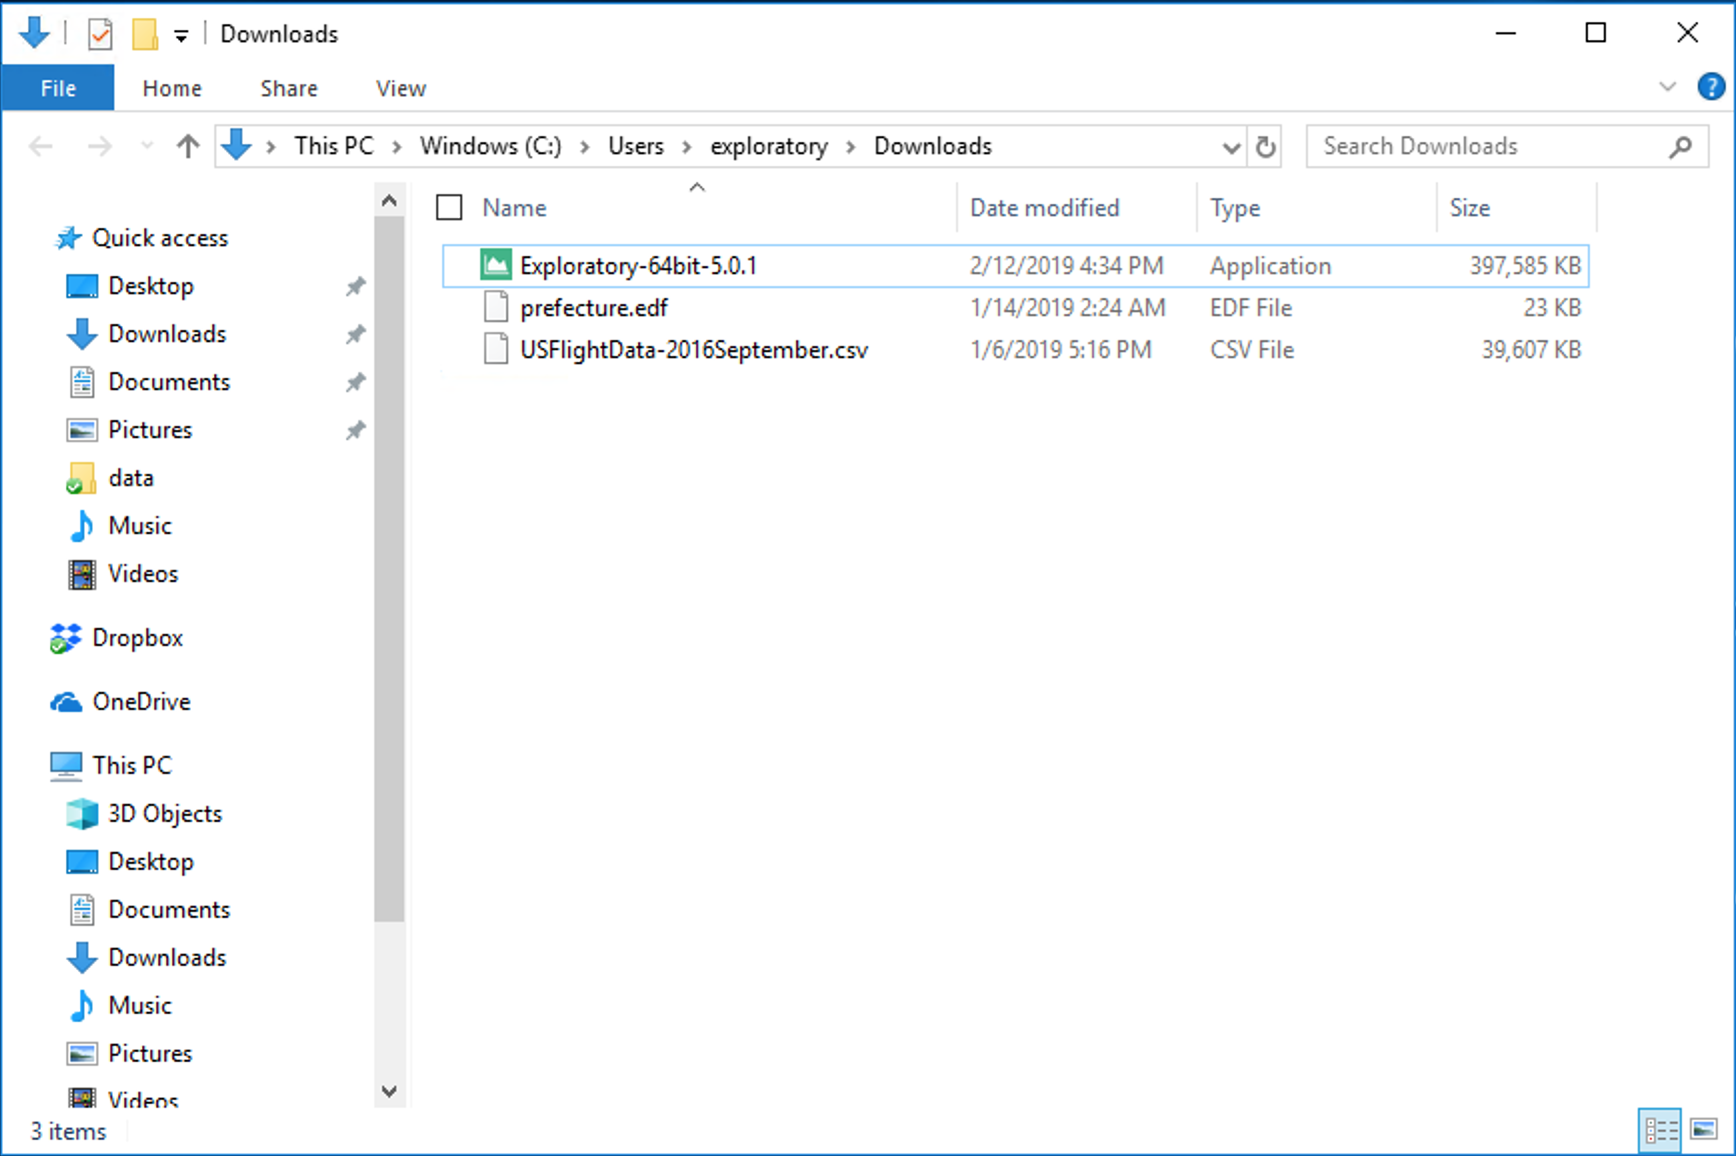Click the USFlightData csv file icon
Image resolution: width=1736 pixels, height=1156 pixels.
click(x=496, y=349)
